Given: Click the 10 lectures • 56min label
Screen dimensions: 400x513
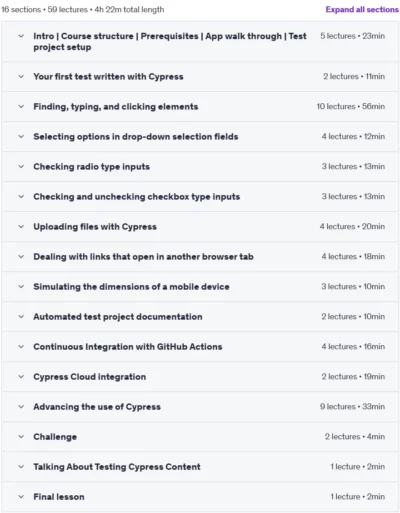Looking at the screenshot, I should point(351,107).
